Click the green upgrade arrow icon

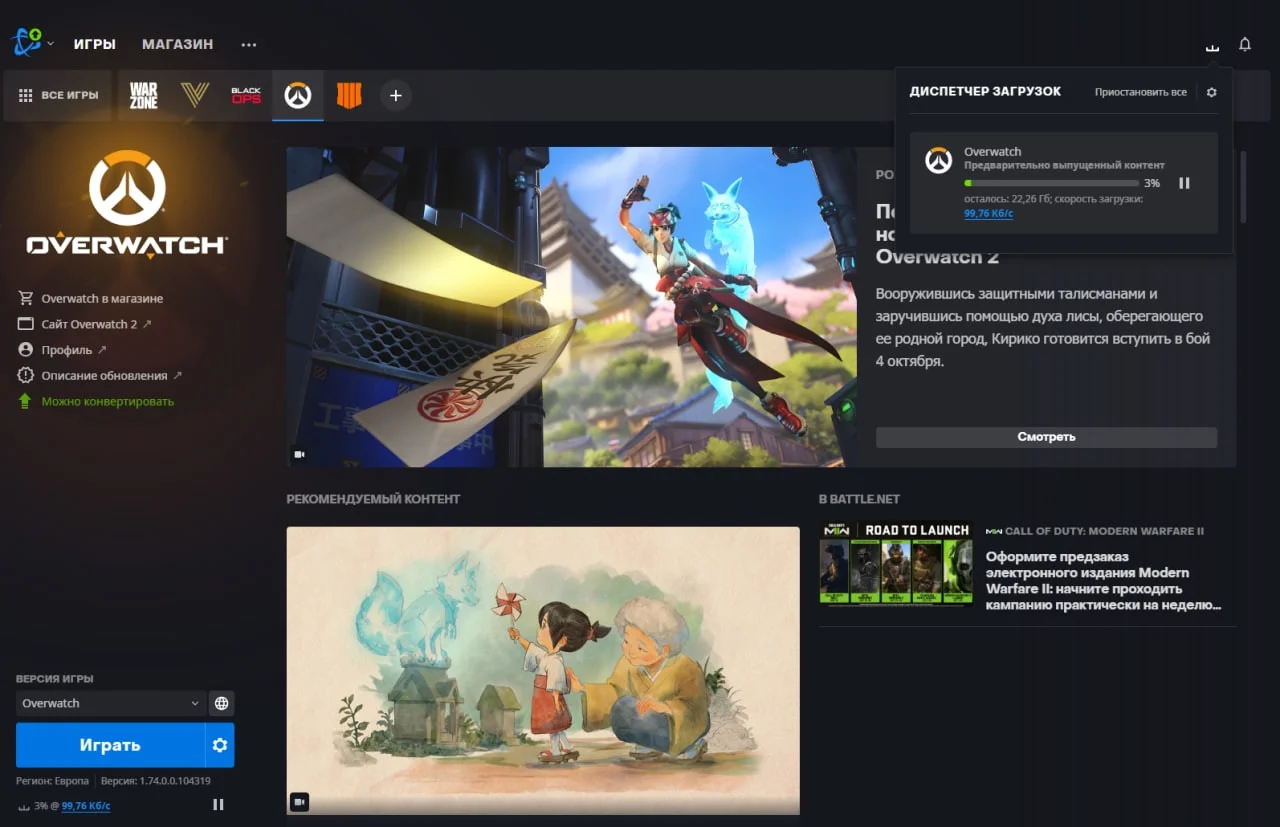coord(25,401)
